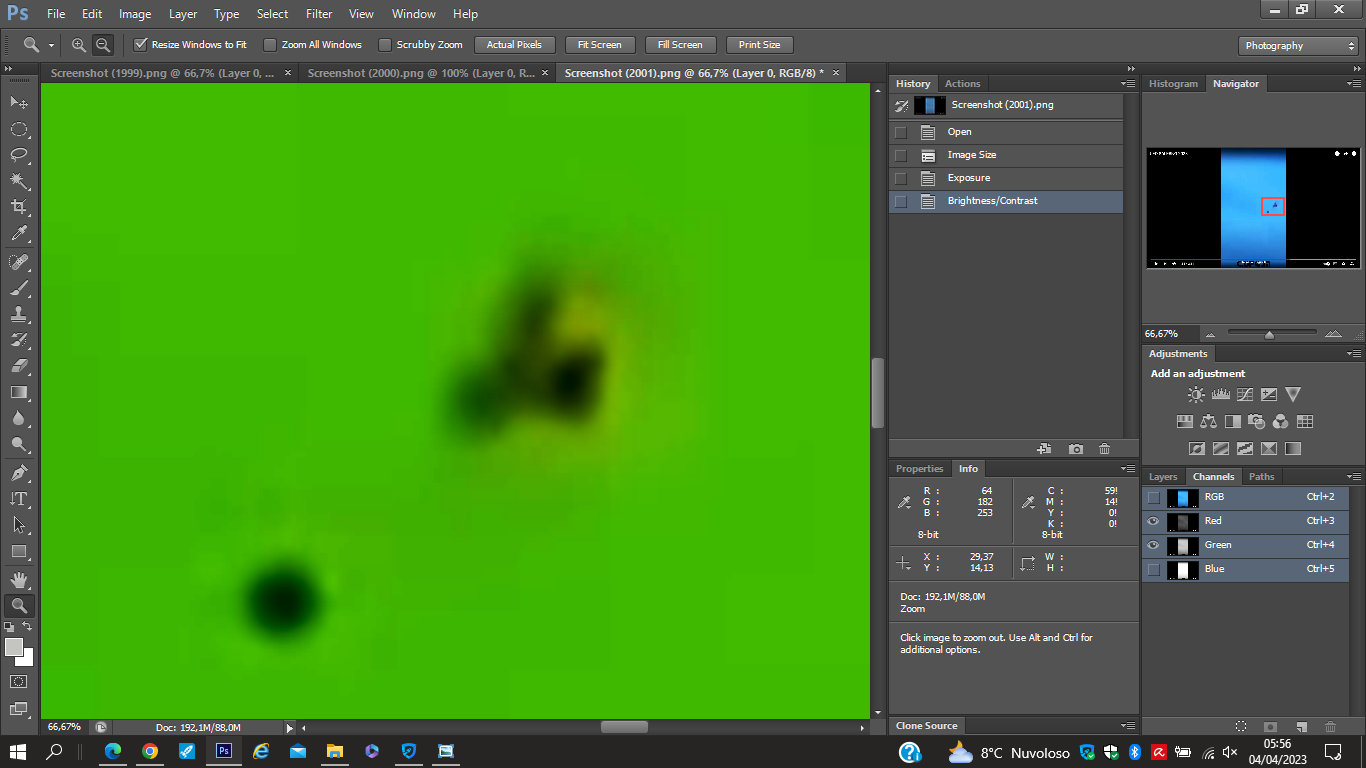Click the Brightness/Contrast adjustment icon
Screen dimensions: 1366x768
(1196, 395)
